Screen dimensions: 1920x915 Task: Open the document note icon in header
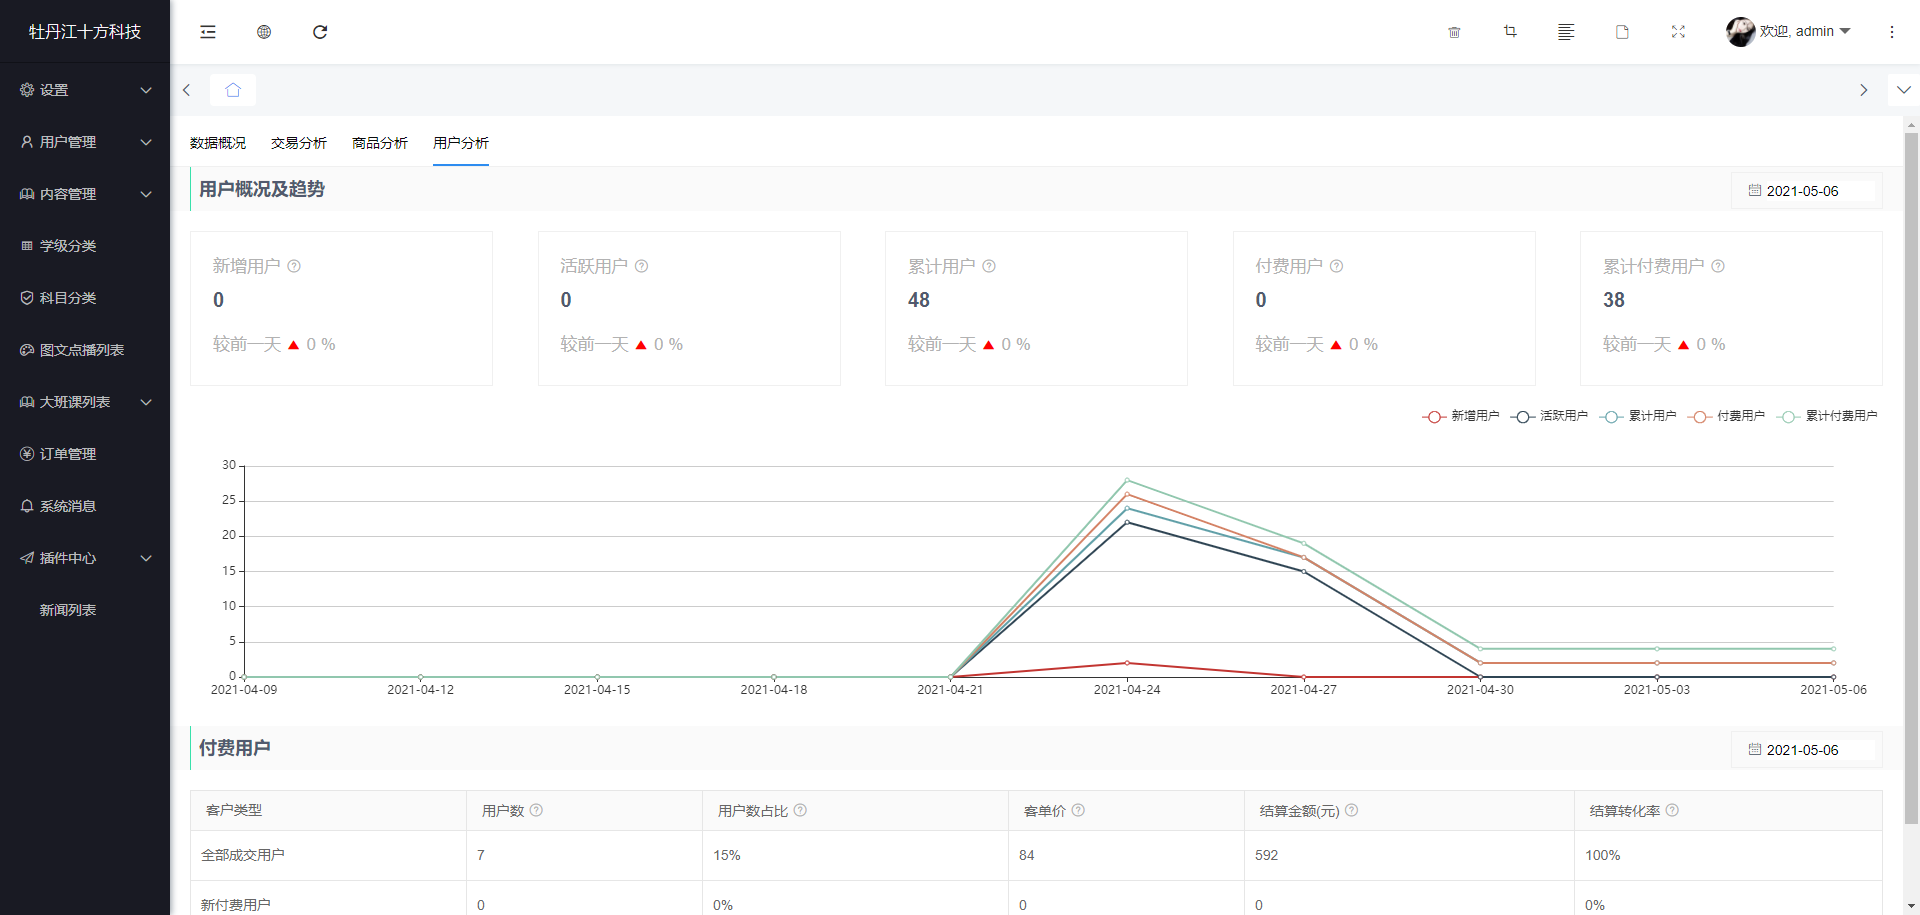point(1622,32)
